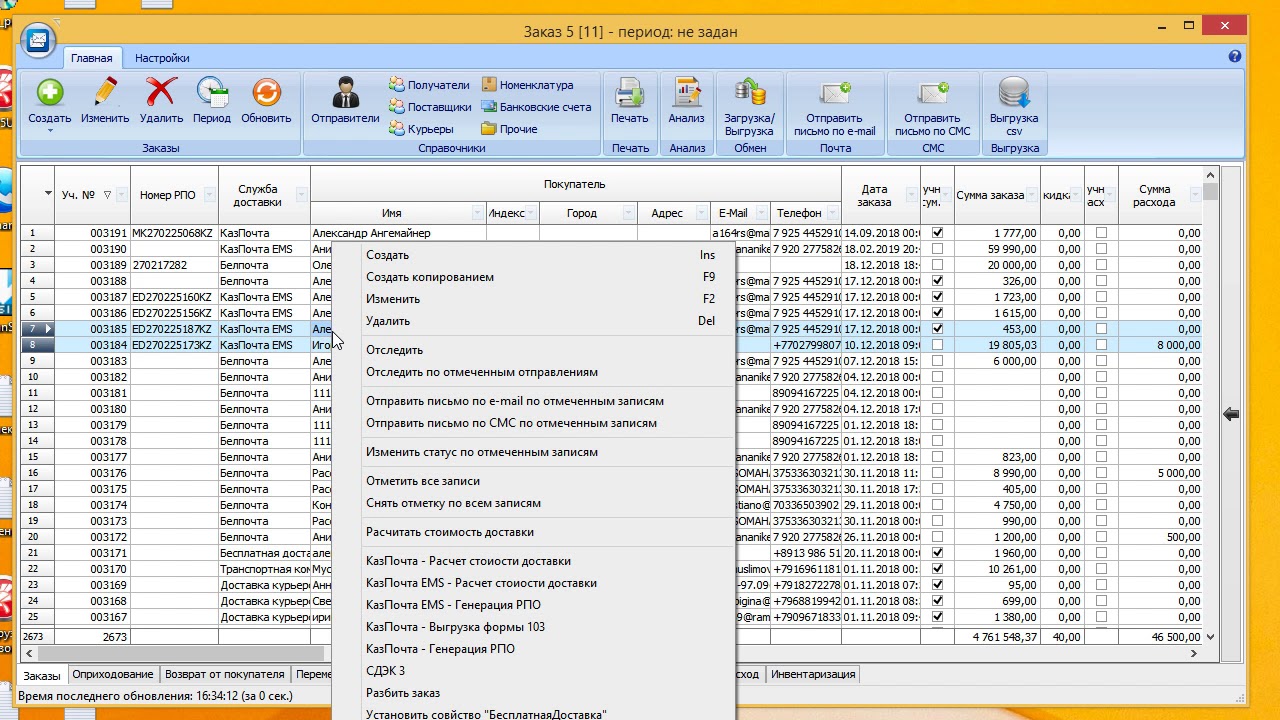
Task: Toggle учн сум. checkbox for order 003190
Action: [x=937, y=249]
